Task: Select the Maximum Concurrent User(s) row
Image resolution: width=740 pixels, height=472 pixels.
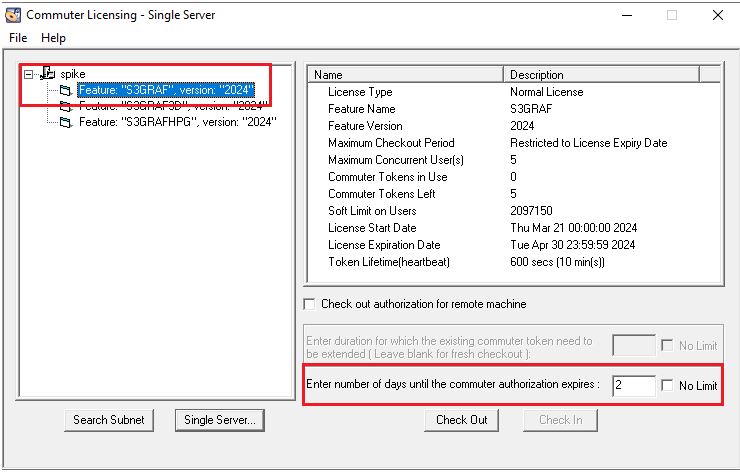Action: (x=514, y=160)
